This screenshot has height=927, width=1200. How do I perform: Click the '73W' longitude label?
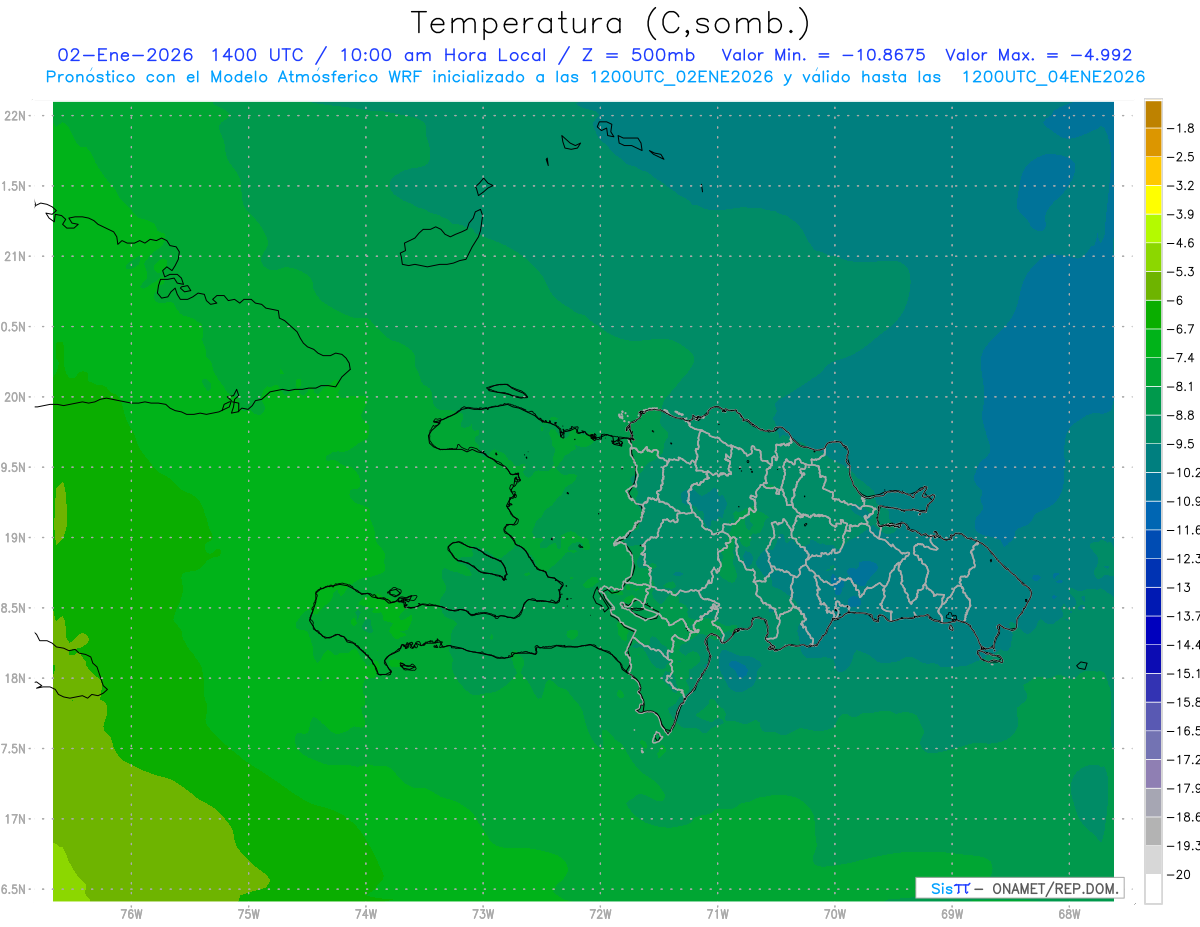pyautogui.click(x=483, y=913)
